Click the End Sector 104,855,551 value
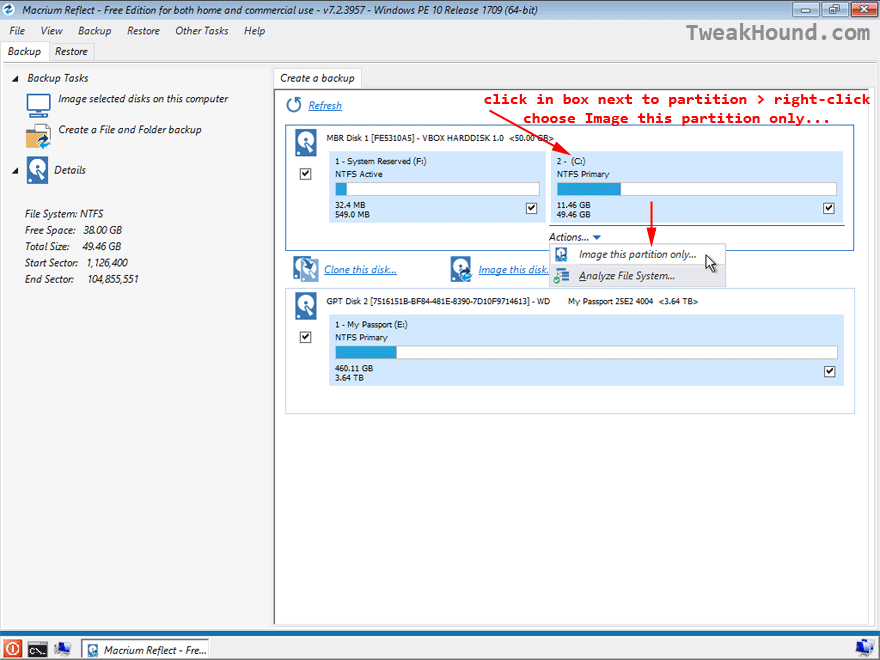 pyautogui.click(x=113, y=279)
